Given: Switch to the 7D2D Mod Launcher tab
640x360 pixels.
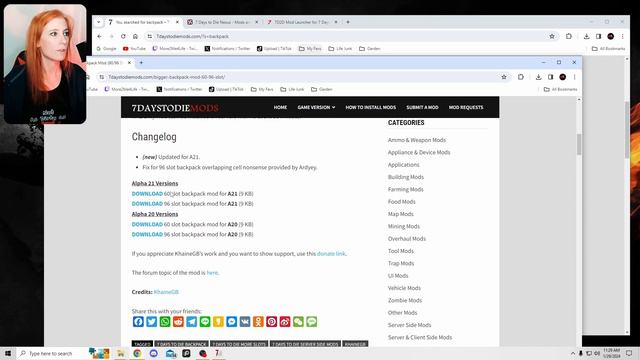Looking at the screenshot, I should click(302, 22).
